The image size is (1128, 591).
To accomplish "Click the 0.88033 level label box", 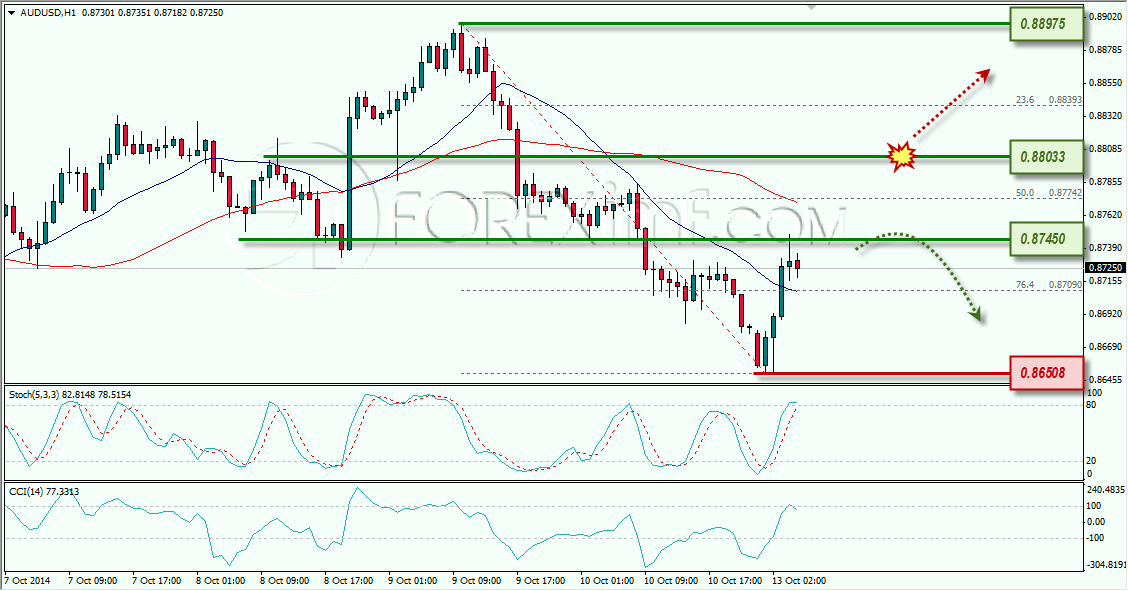I will 1046,157.
